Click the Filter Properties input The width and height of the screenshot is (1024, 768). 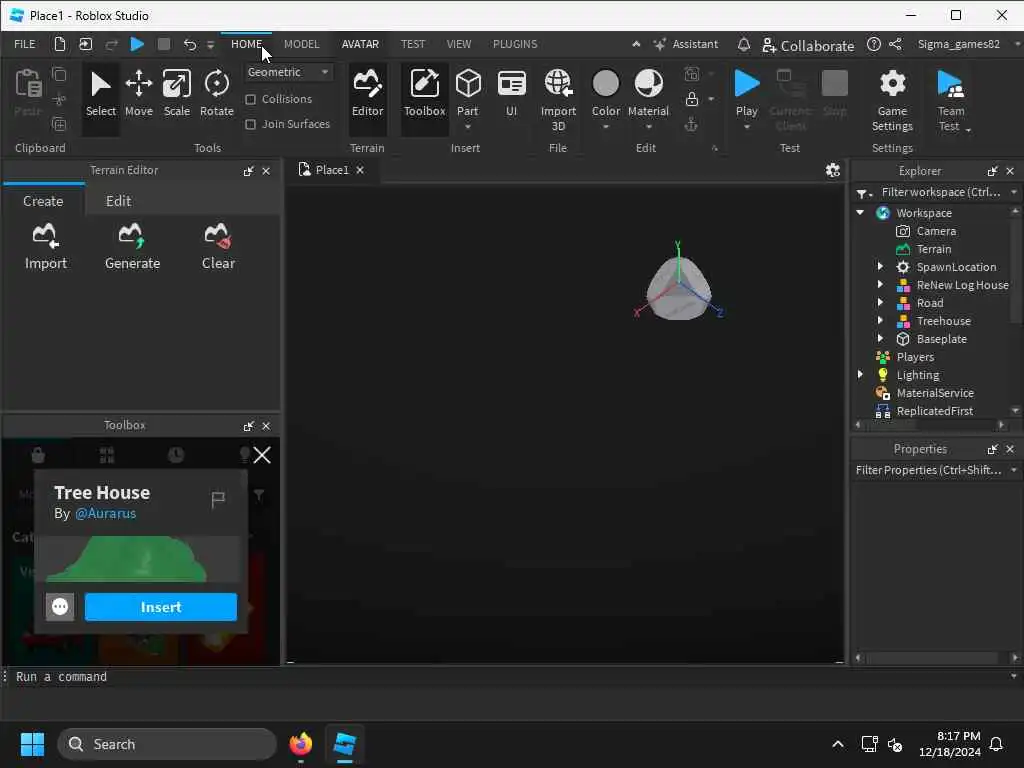tap(928, 470)
